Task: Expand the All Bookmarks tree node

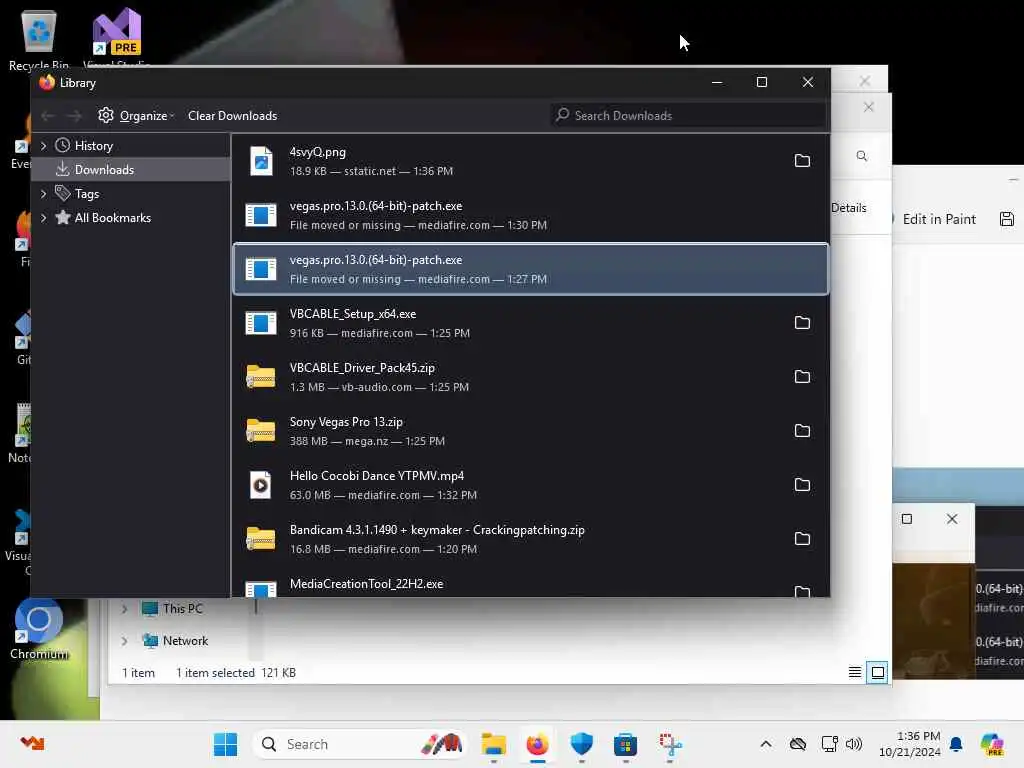Action: (x=44, y=218)
